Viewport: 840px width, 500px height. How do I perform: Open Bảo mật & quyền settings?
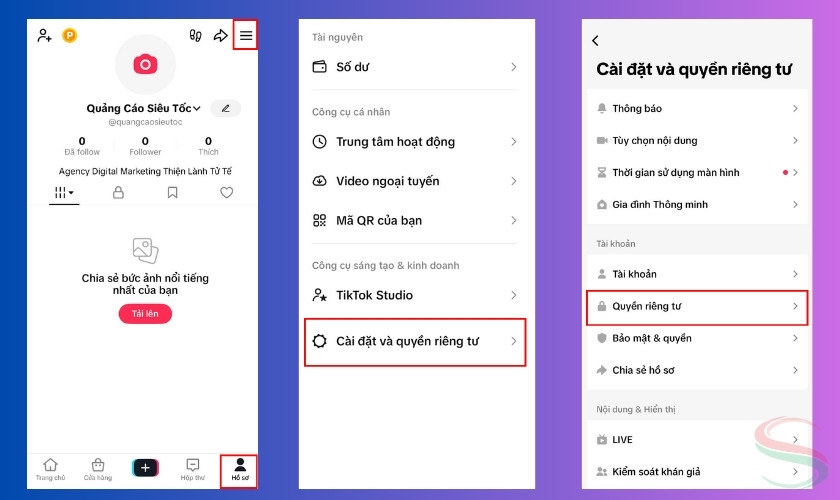pyautogui.click(x=697, y=338)
